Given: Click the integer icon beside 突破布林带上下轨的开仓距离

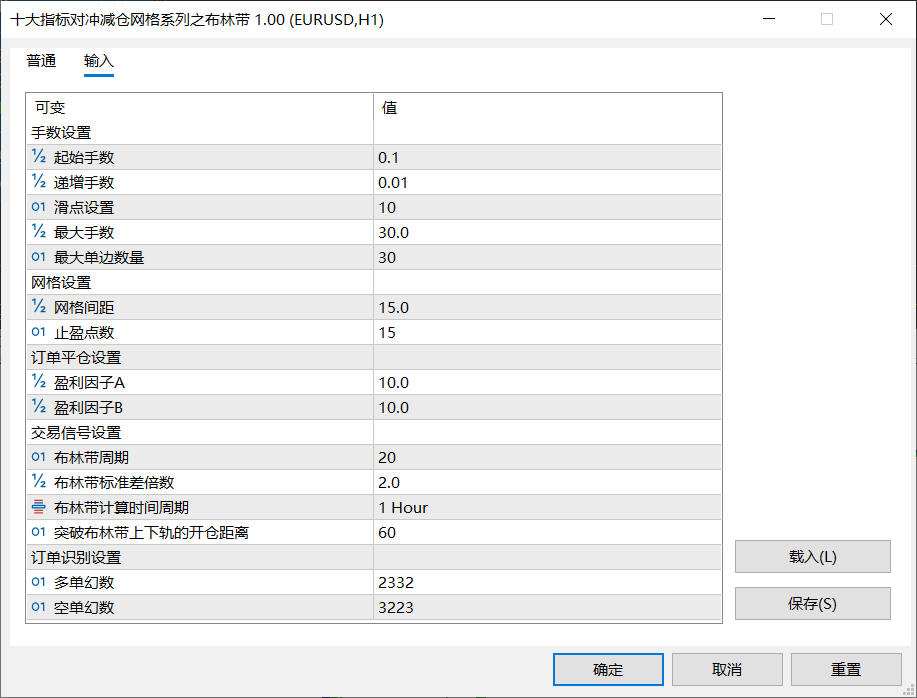Looking at the screenshot, I should click(x=39, y=532).
